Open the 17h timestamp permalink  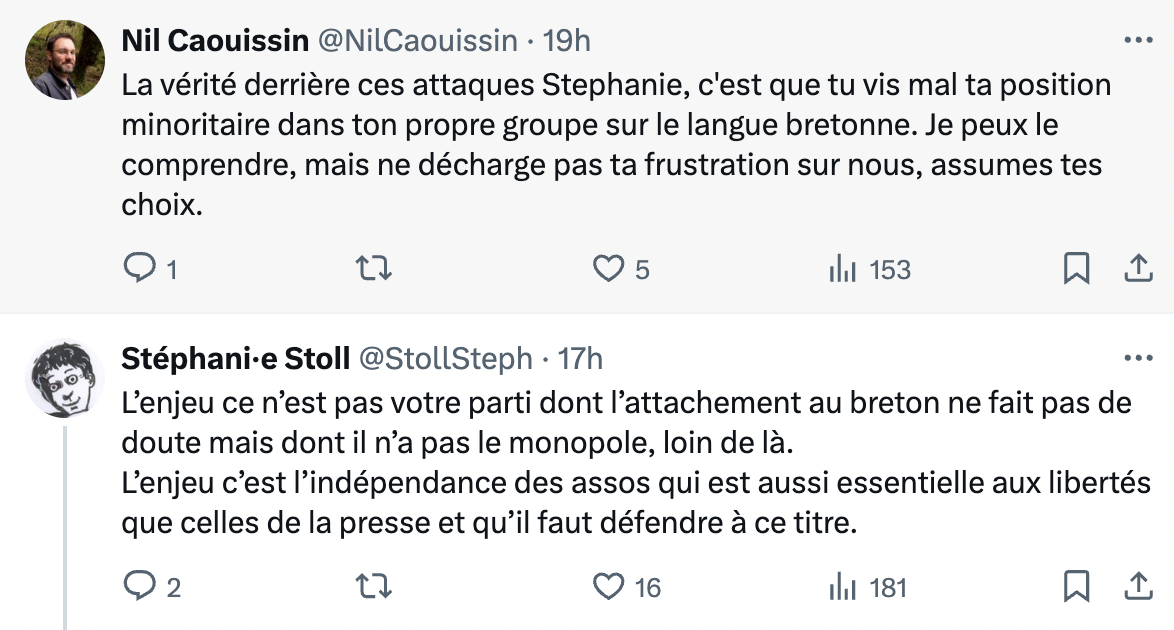[x=580, y=358]
